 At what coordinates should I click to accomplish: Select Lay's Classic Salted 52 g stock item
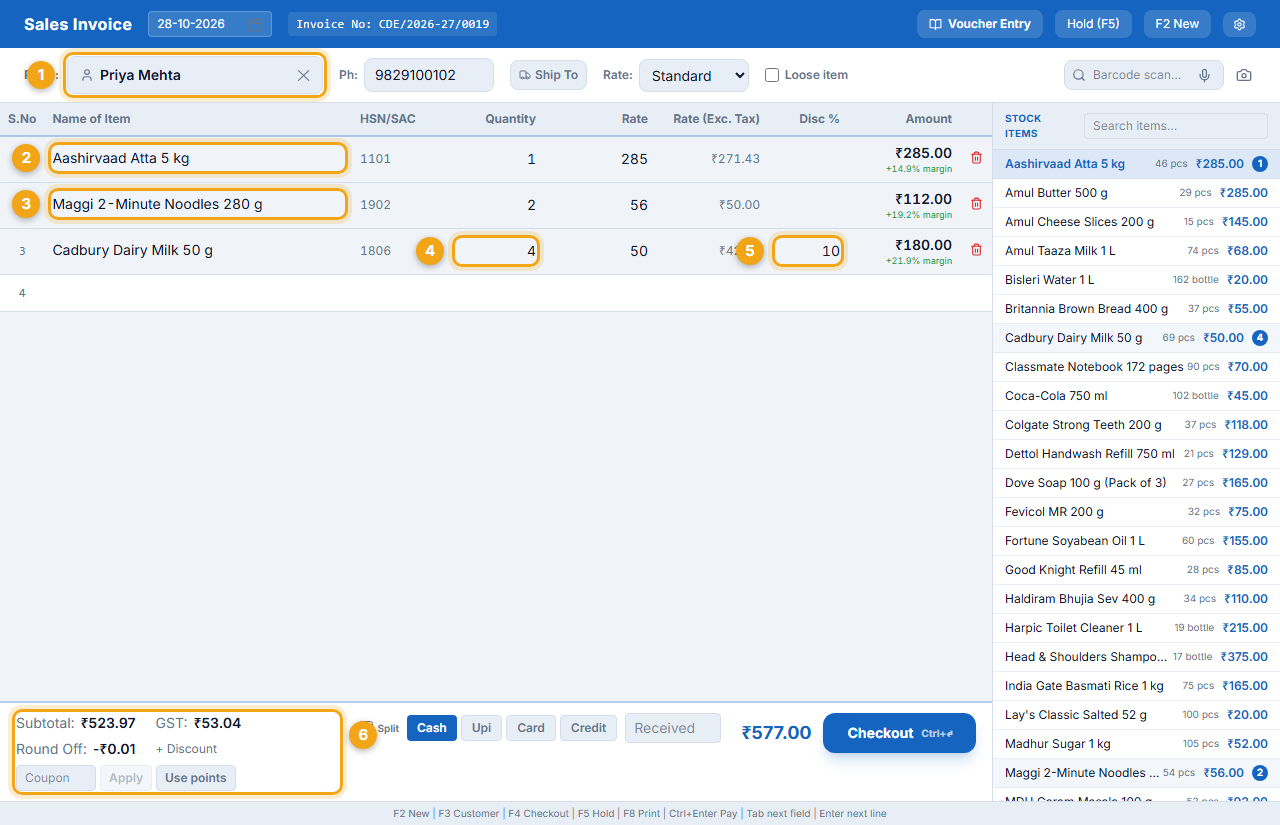[x=1136, y=715]
